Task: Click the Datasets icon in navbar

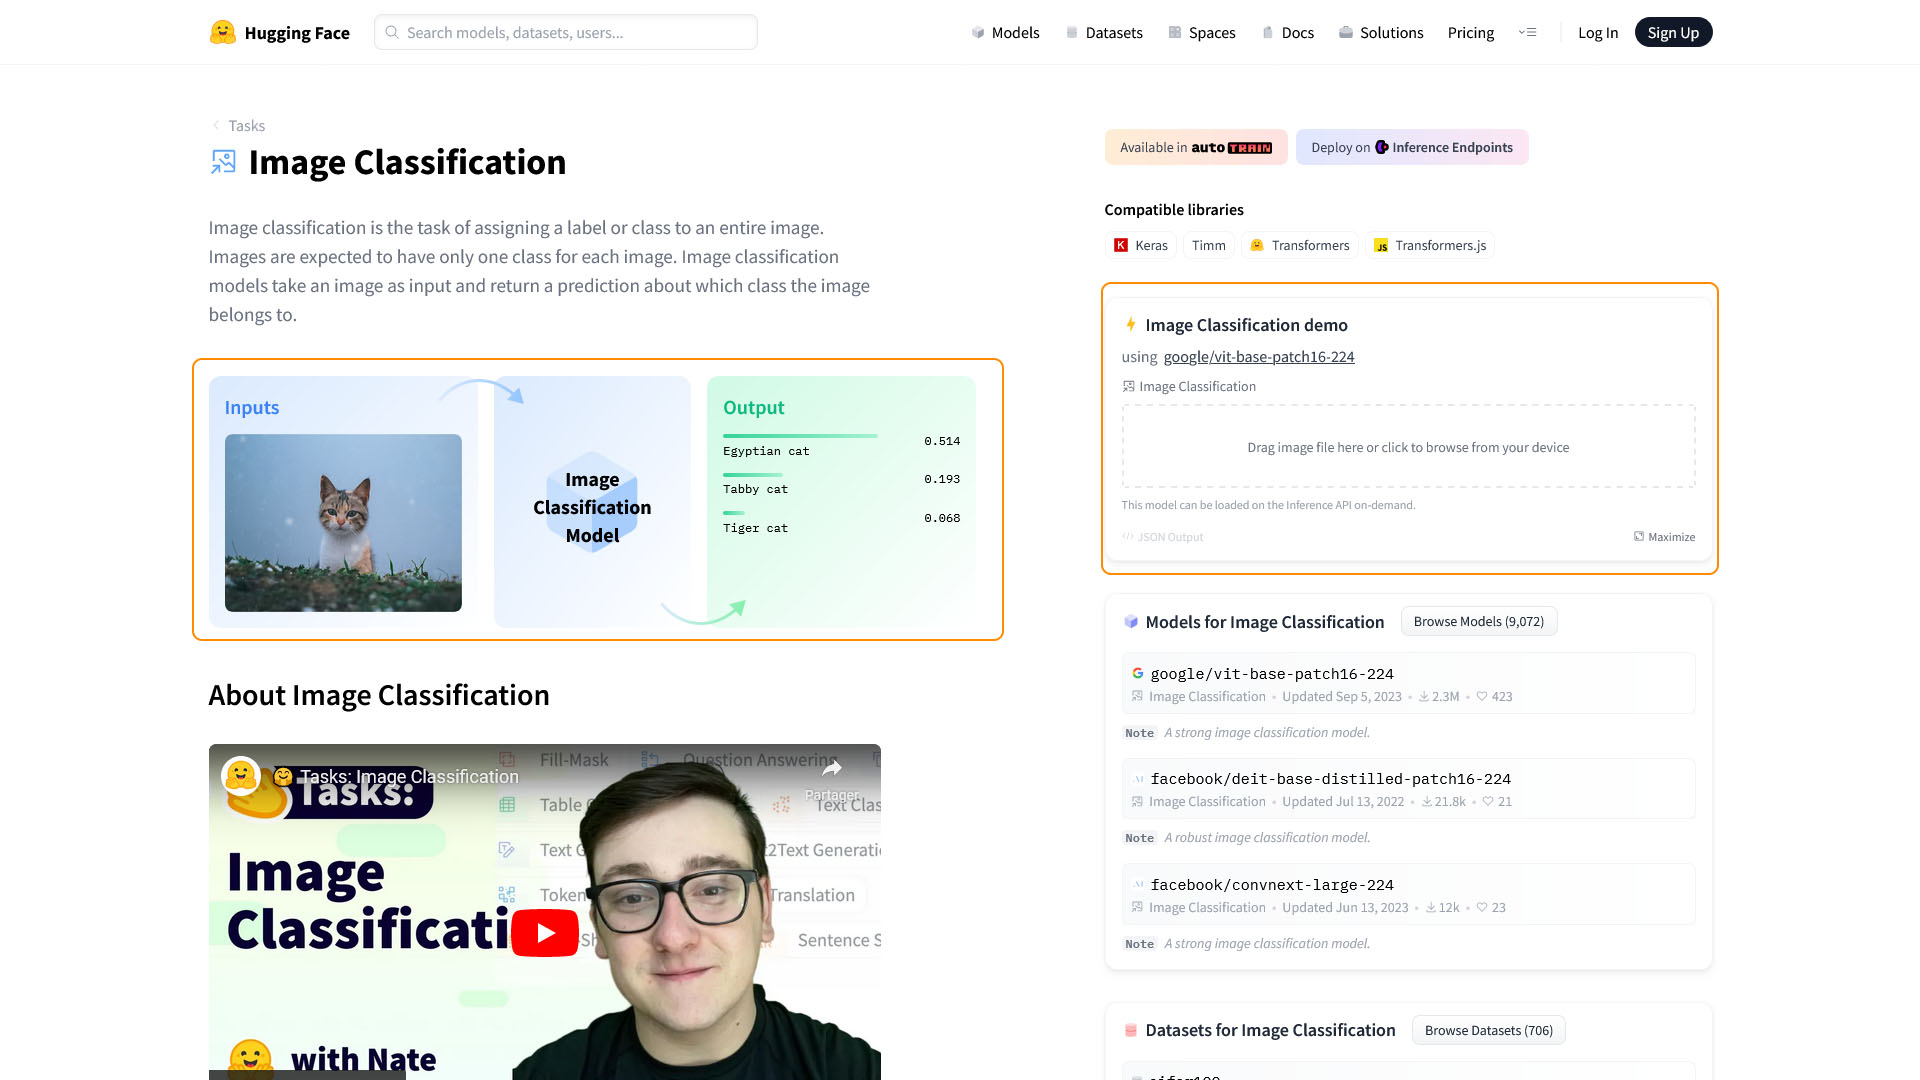Action: pos(1072,33)
